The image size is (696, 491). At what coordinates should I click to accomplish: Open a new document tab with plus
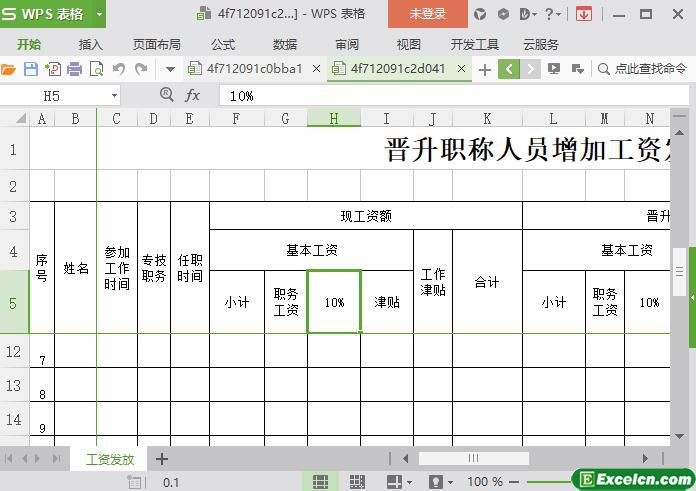click(485, 69)
